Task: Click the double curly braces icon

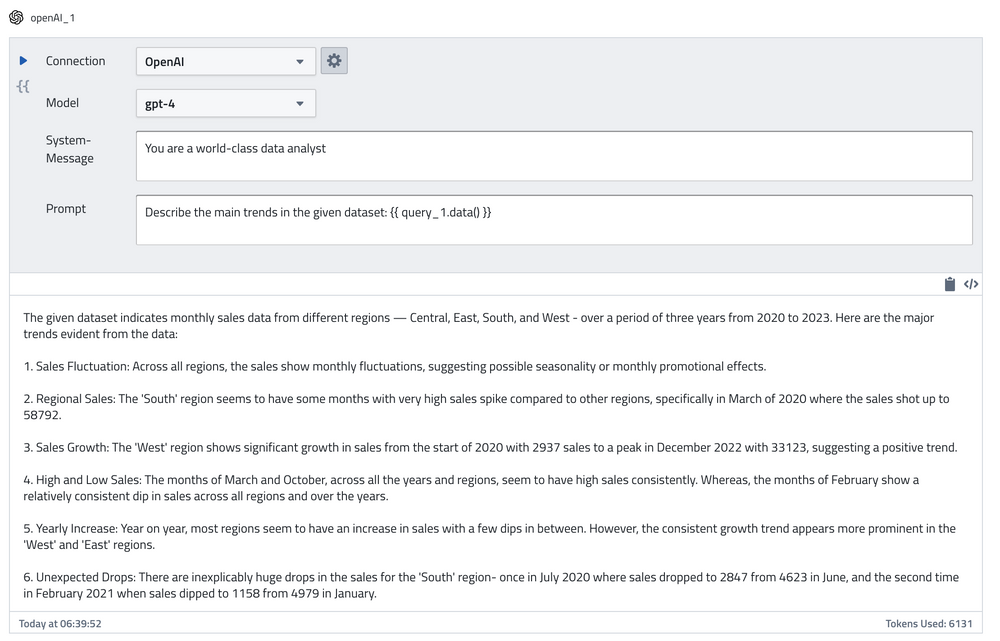Action: point(23,87)
